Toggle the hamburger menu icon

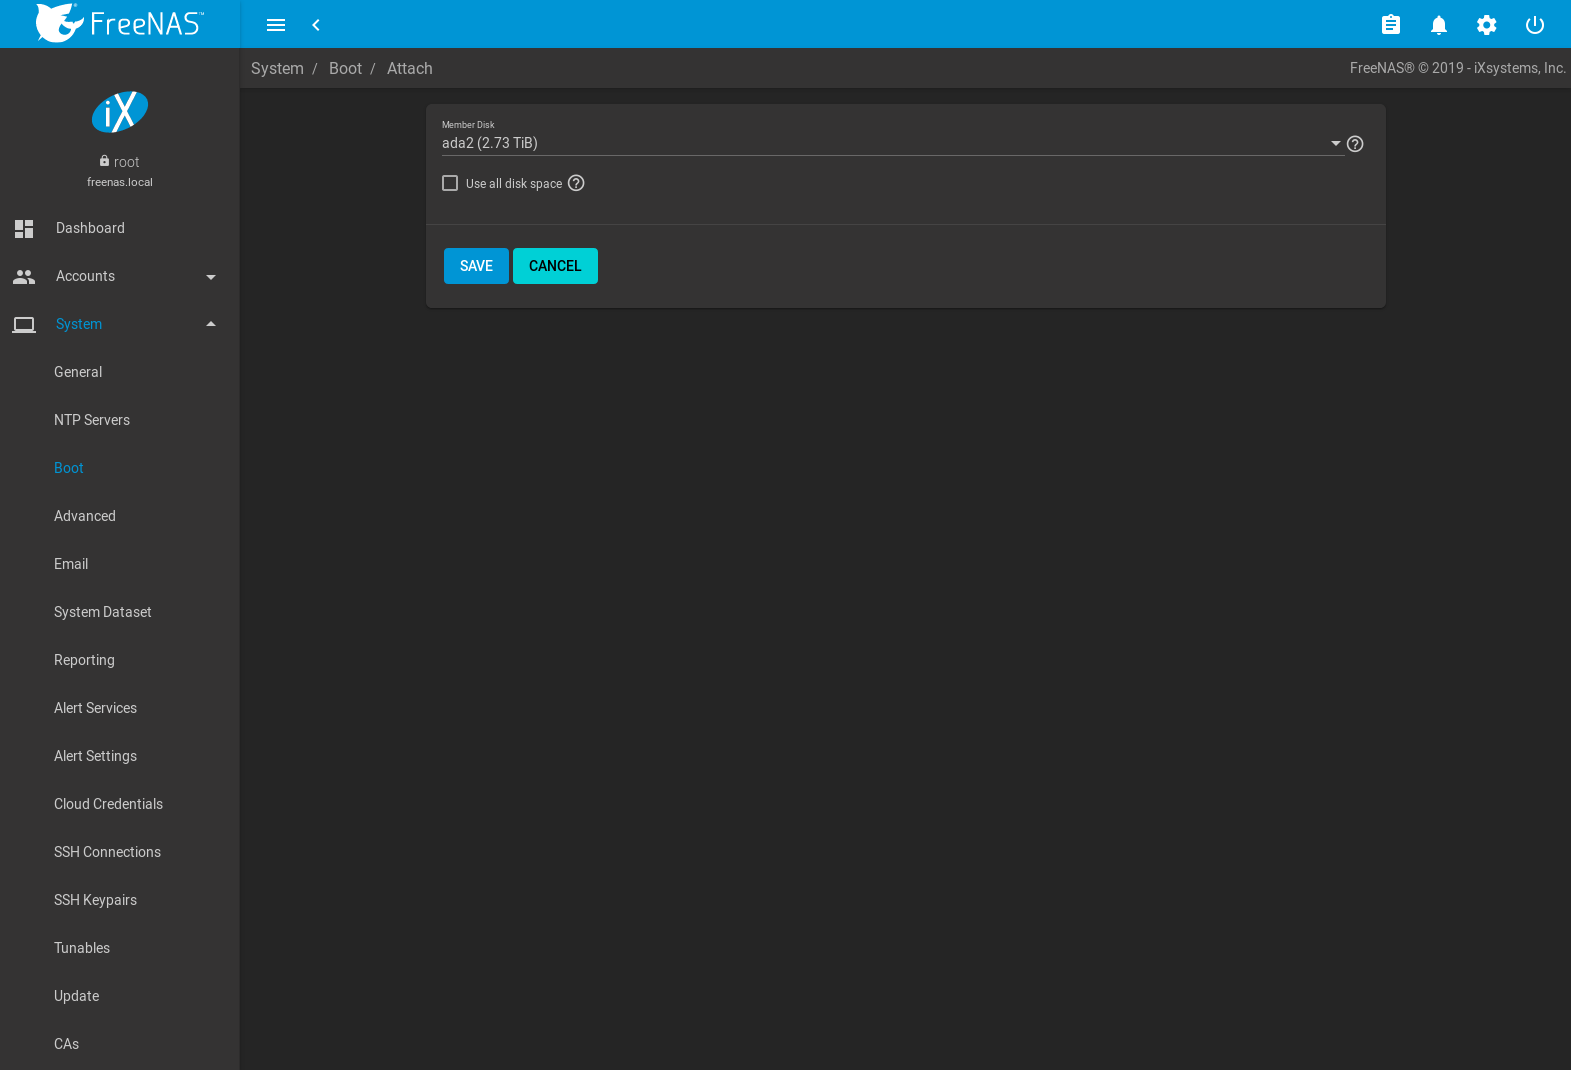coord(276,25)
